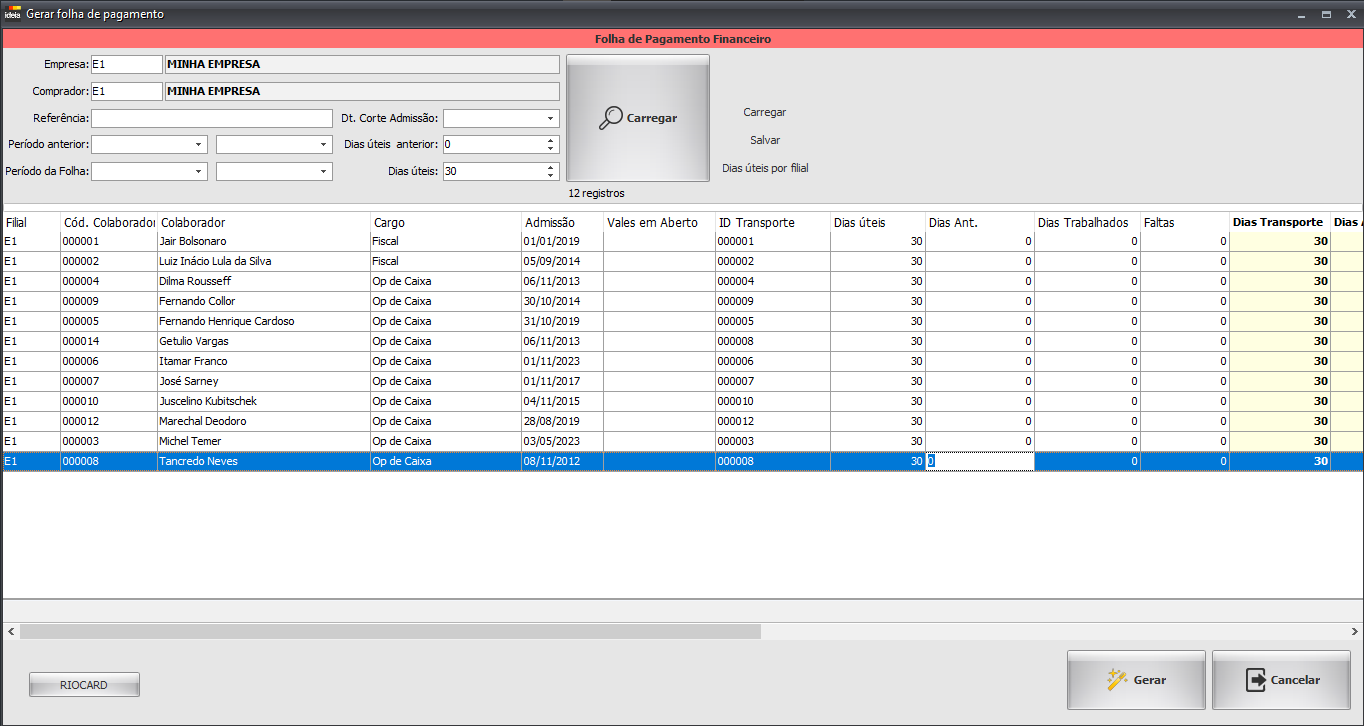Image resolution: width=1364 pixels, height=726 pixels.
Task: Increase the Dias úteis anterior value
Action: pos(550,140)
